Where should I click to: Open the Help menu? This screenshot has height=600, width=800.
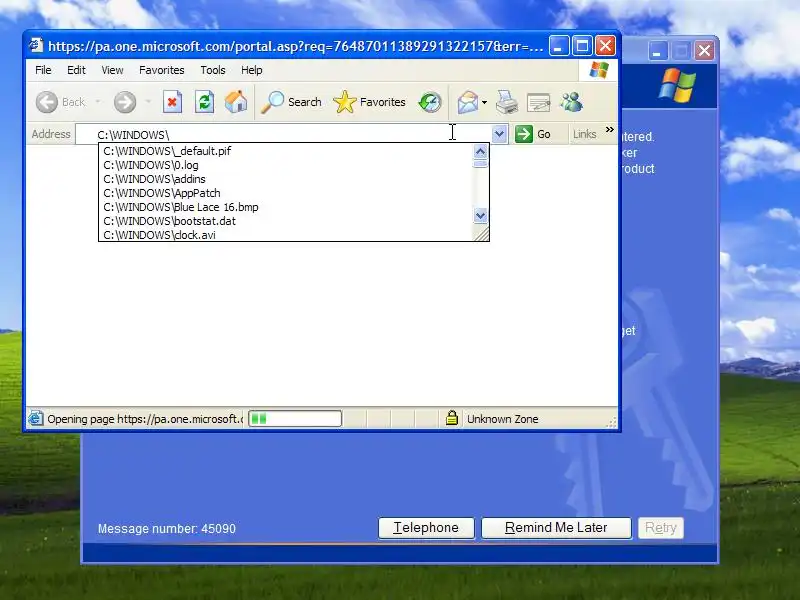[252, 70]
